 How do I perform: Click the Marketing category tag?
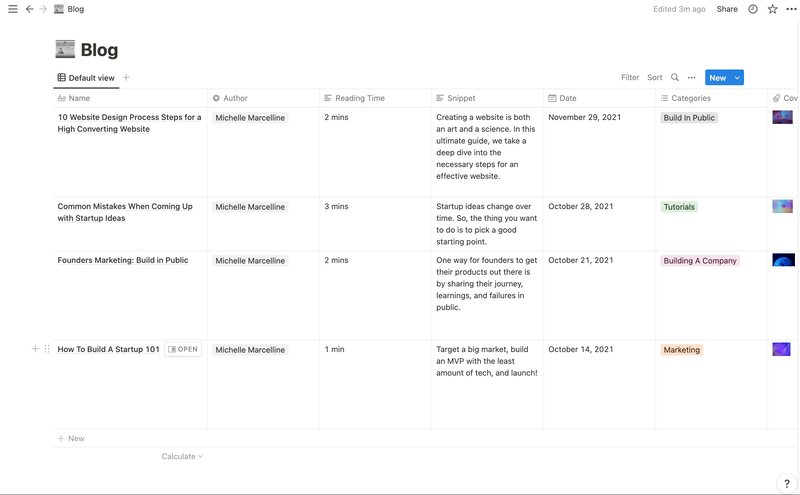click(682, 350)
